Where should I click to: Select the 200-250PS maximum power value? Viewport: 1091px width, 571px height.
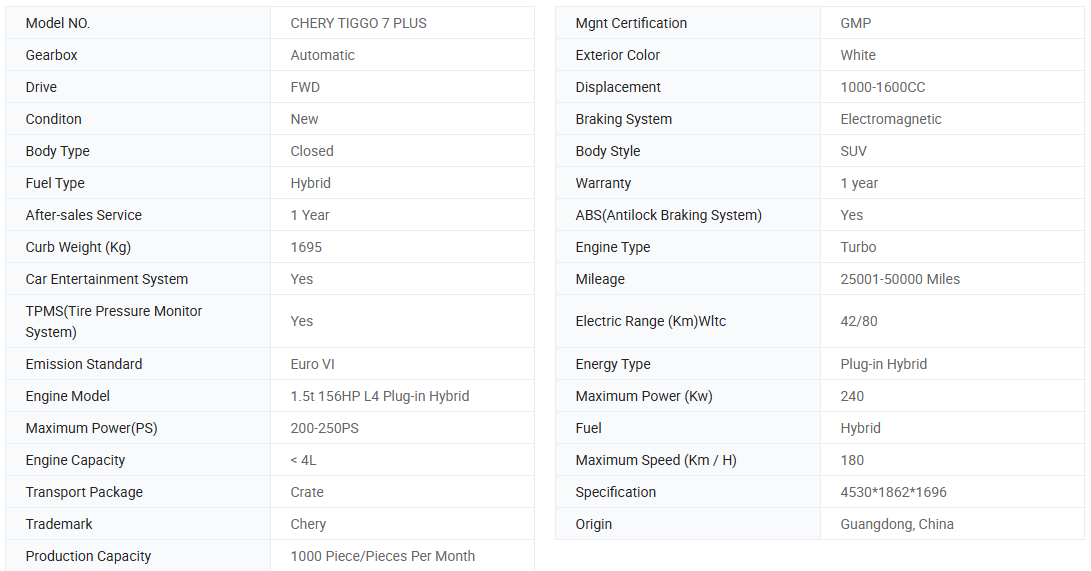point(324,428)
